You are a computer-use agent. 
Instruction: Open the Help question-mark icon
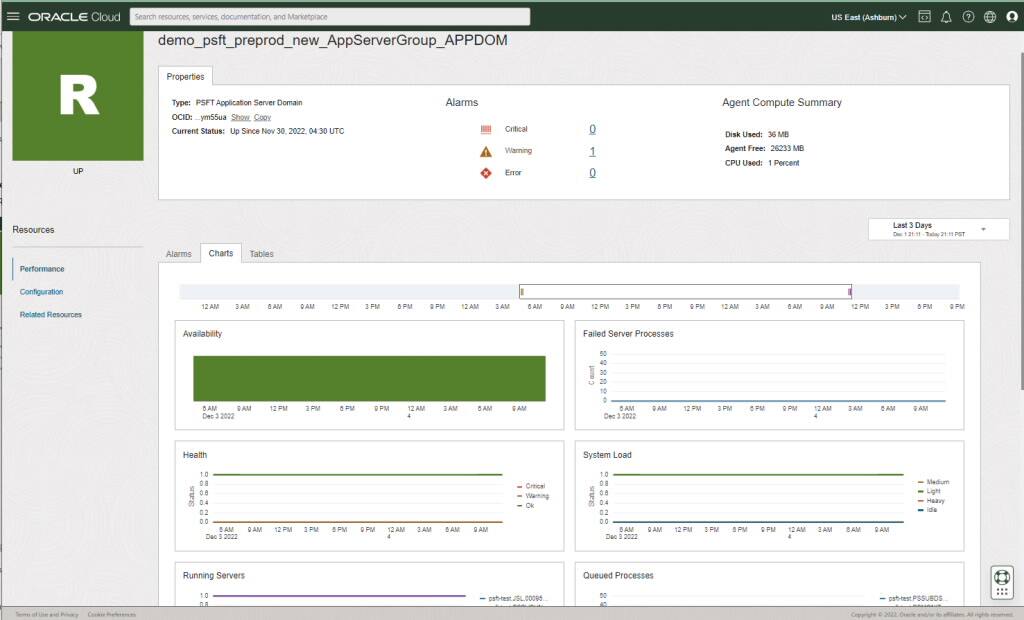(967, 16)
